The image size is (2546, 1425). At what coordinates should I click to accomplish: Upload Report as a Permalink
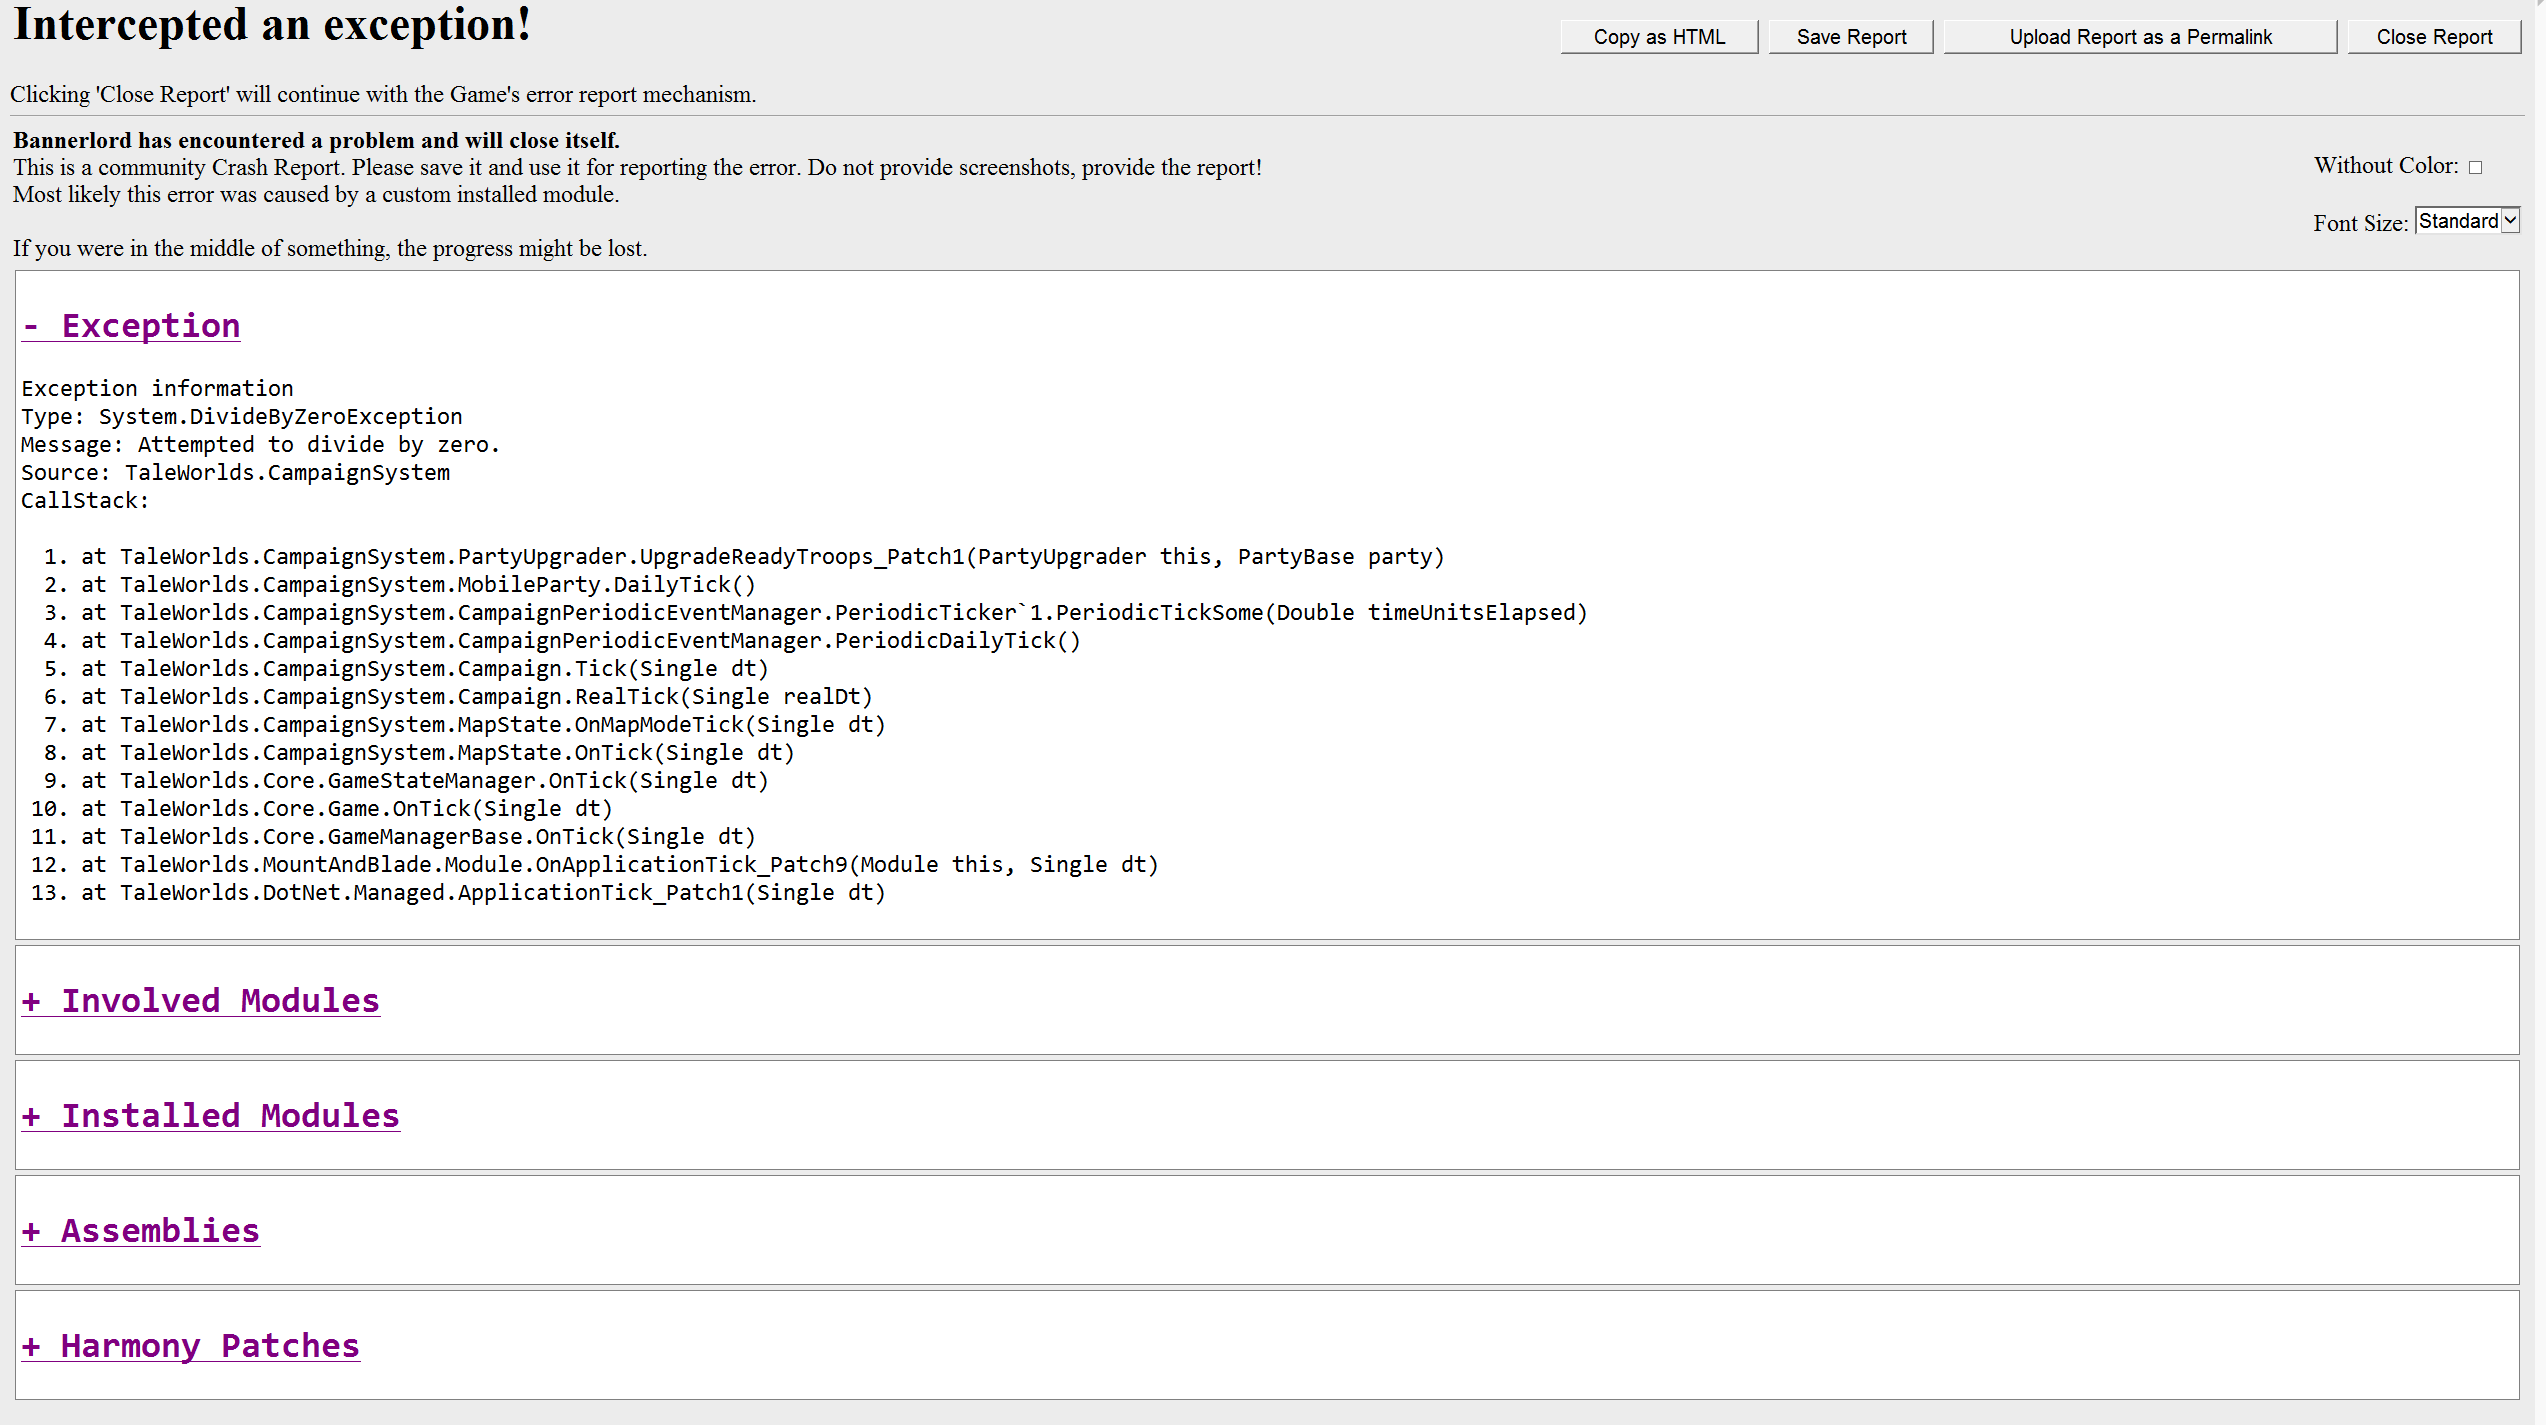click(x=2140, y=37)
